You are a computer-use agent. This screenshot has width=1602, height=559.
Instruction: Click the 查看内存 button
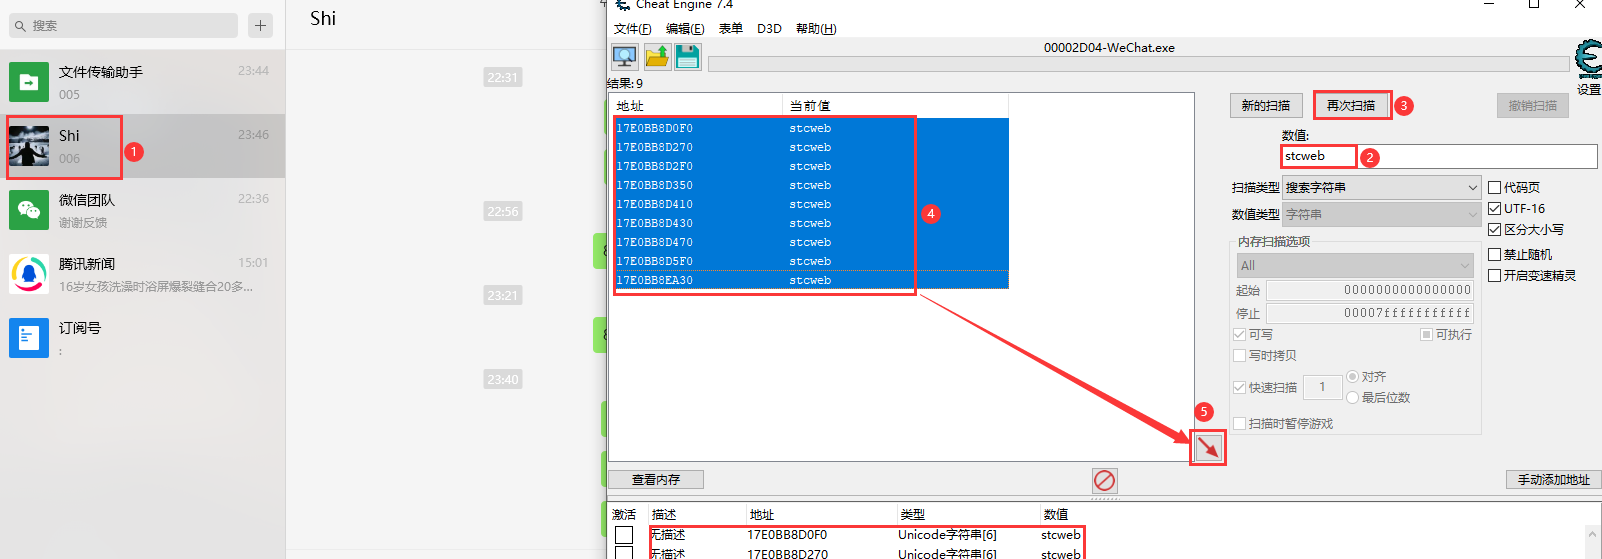(x=656, y=480)
